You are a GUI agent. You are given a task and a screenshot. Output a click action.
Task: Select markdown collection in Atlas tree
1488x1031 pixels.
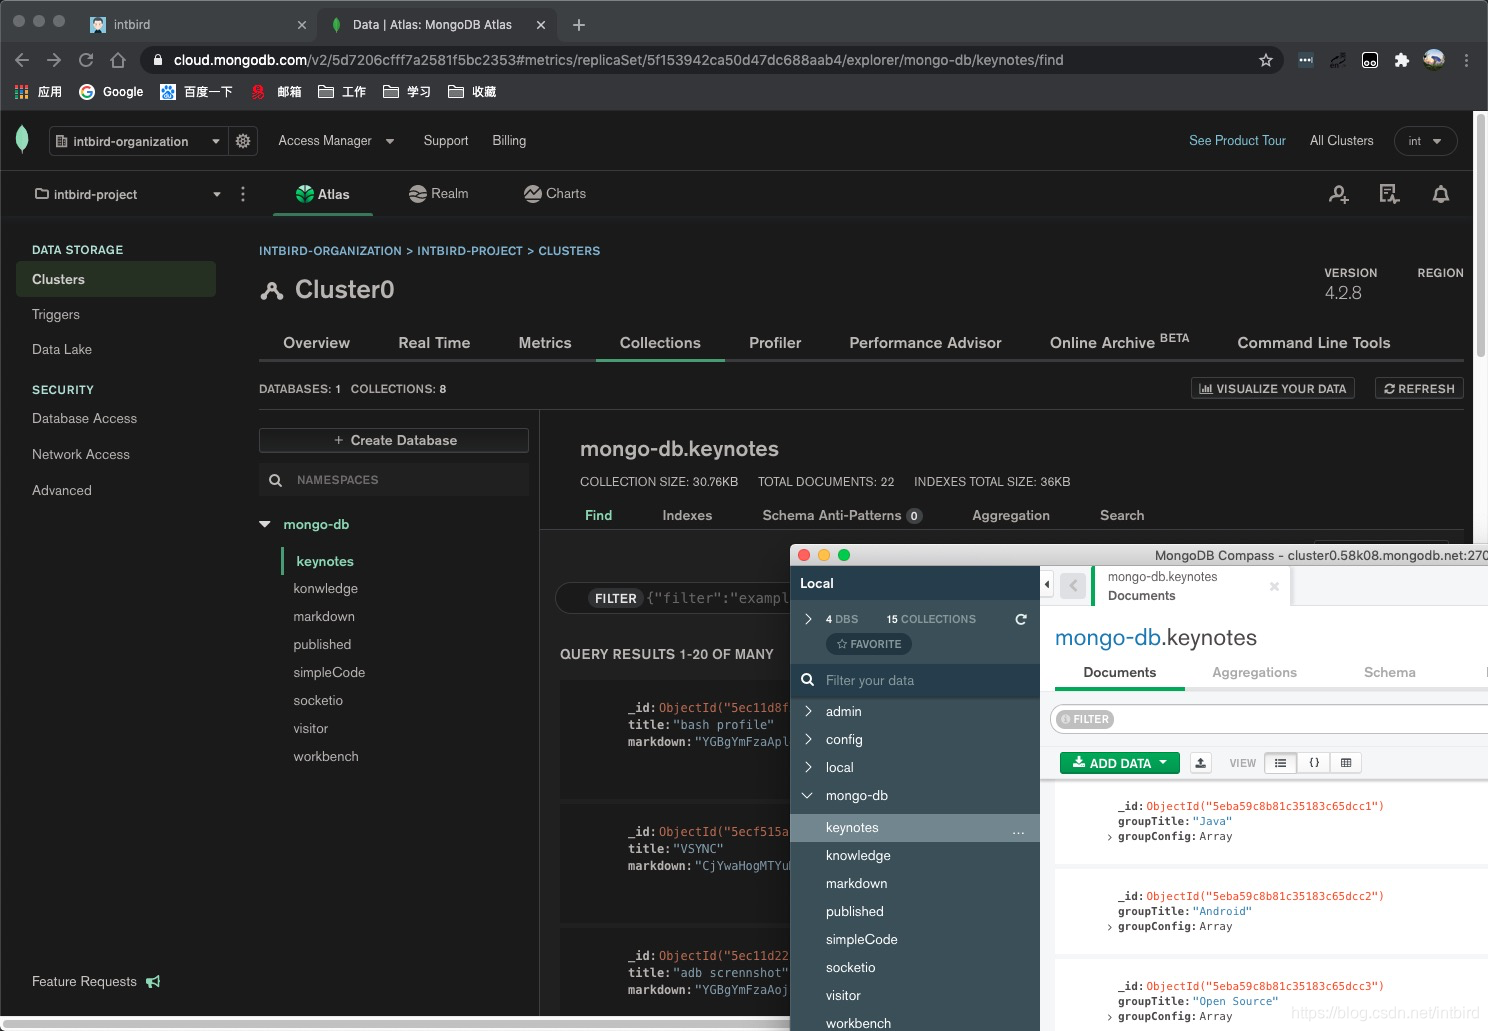[x=324, y=617]
